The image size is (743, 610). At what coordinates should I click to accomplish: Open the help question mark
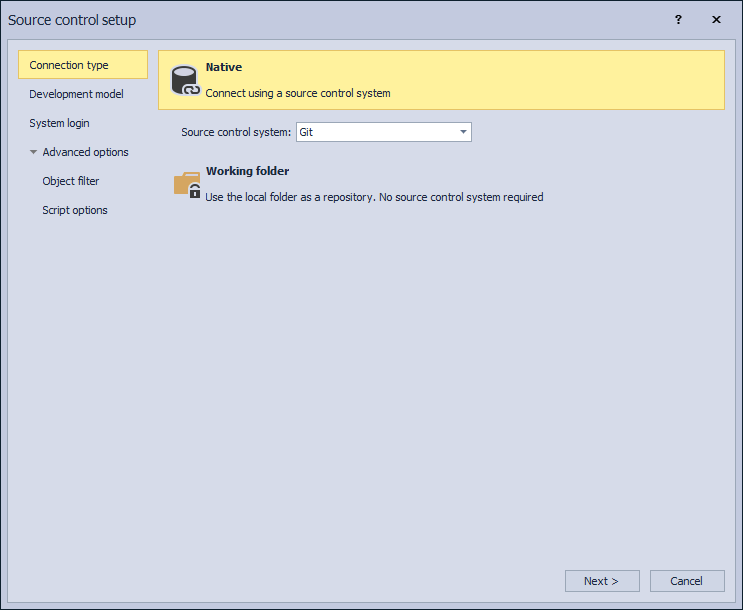(678, 19)
